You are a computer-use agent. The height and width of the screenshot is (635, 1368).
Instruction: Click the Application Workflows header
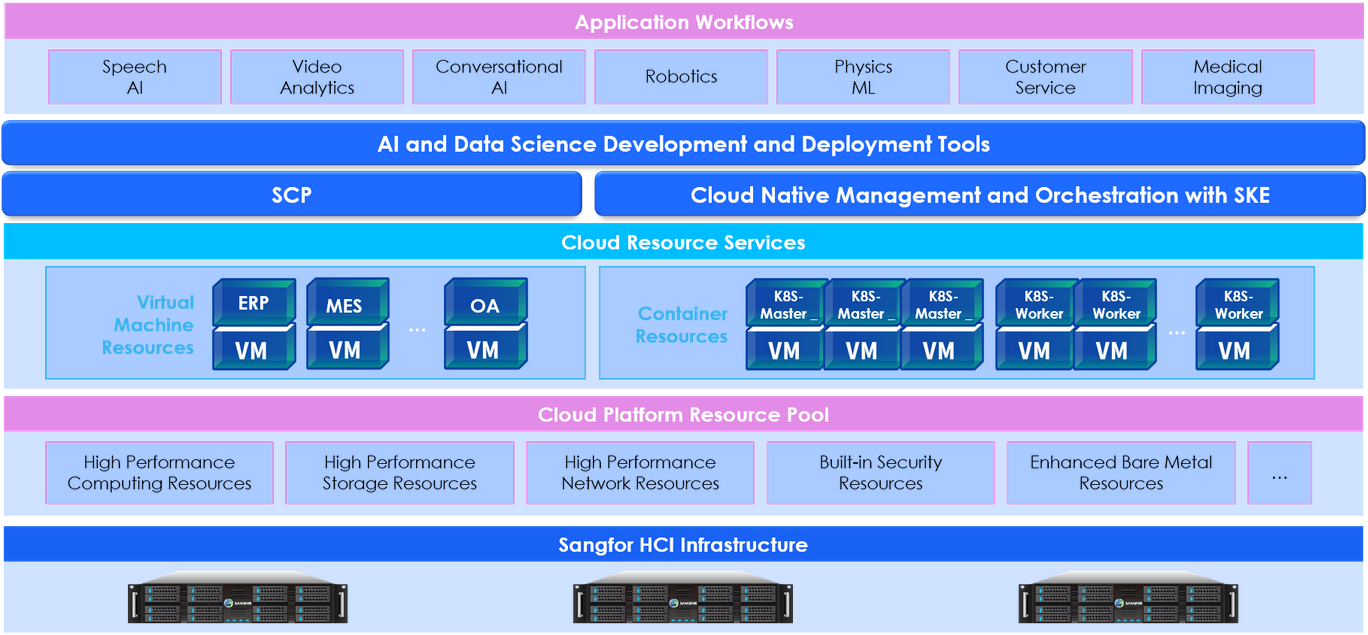click(x=684, y=22)
